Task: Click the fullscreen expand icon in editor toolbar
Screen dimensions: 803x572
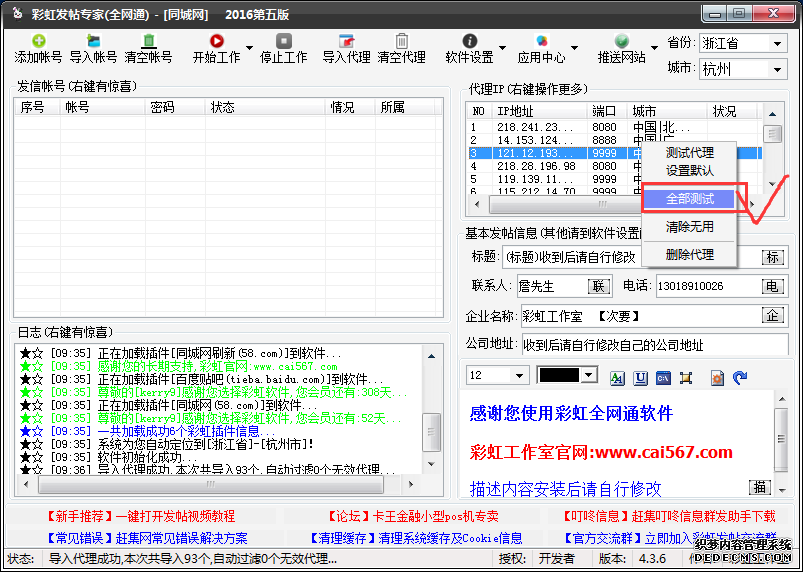Action: (x=686, y=378)
